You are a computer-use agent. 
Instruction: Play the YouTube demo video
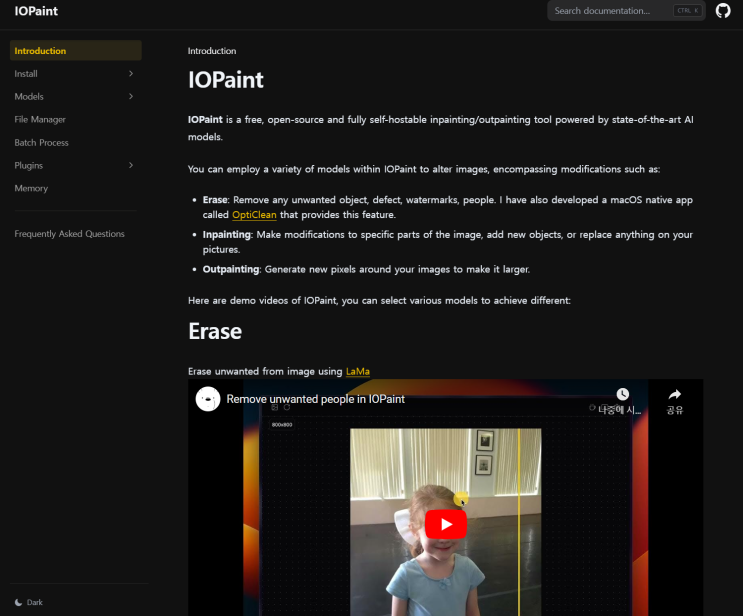446,524
